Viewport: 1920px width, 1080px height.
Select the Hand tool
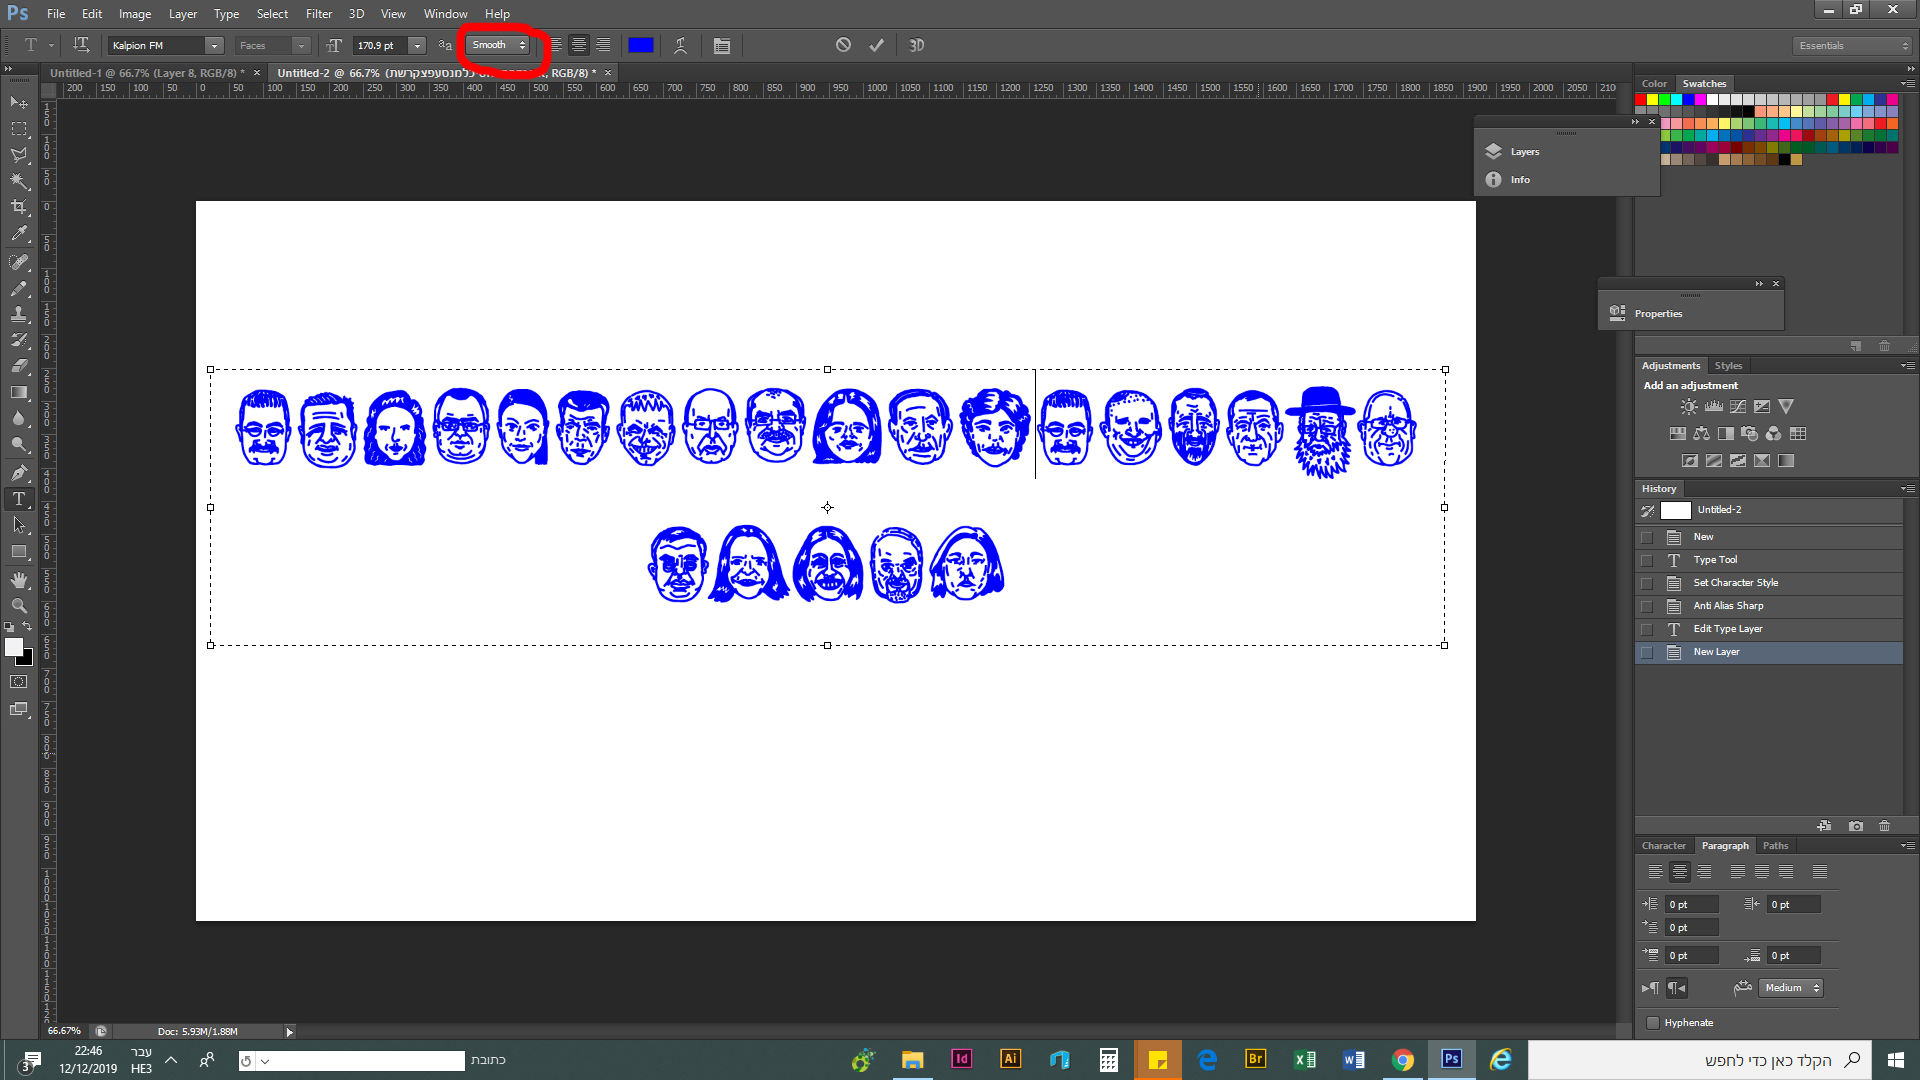19,580
